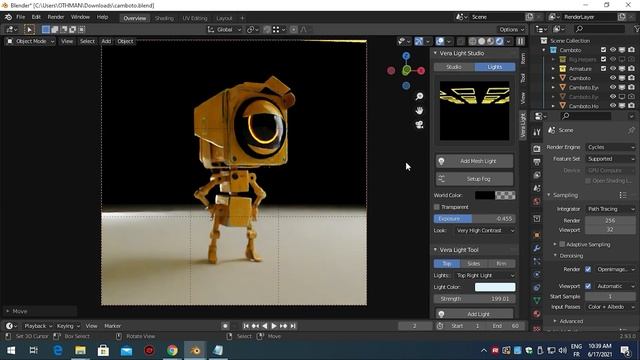640x360 pixels.
Task: Open Lights Top Right Light dropdown
Action: pos(485,276)
